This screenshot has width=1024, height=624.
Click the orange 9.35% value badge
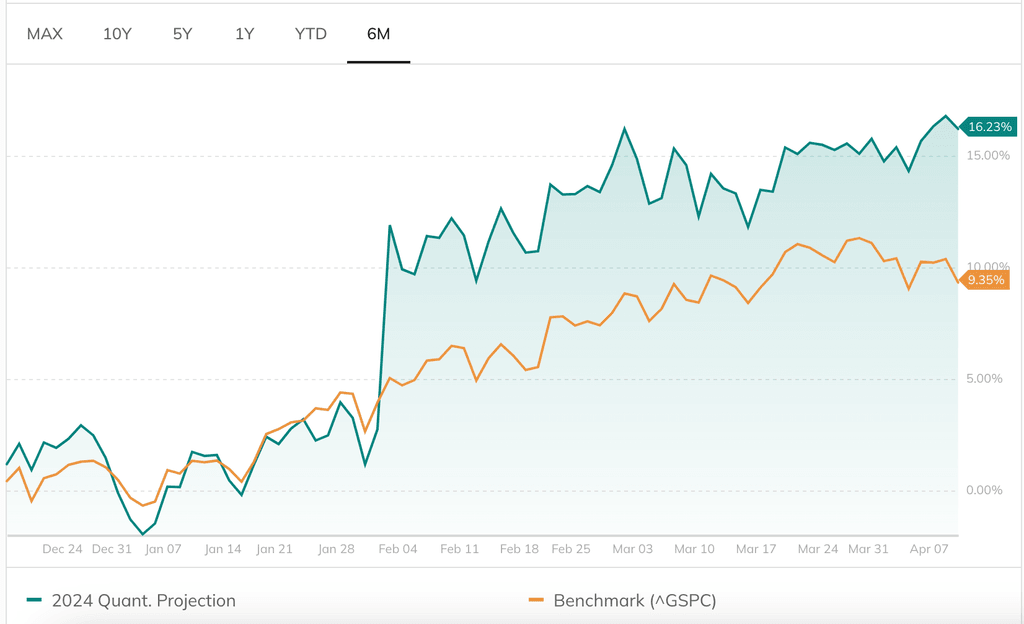pos(986,280)
